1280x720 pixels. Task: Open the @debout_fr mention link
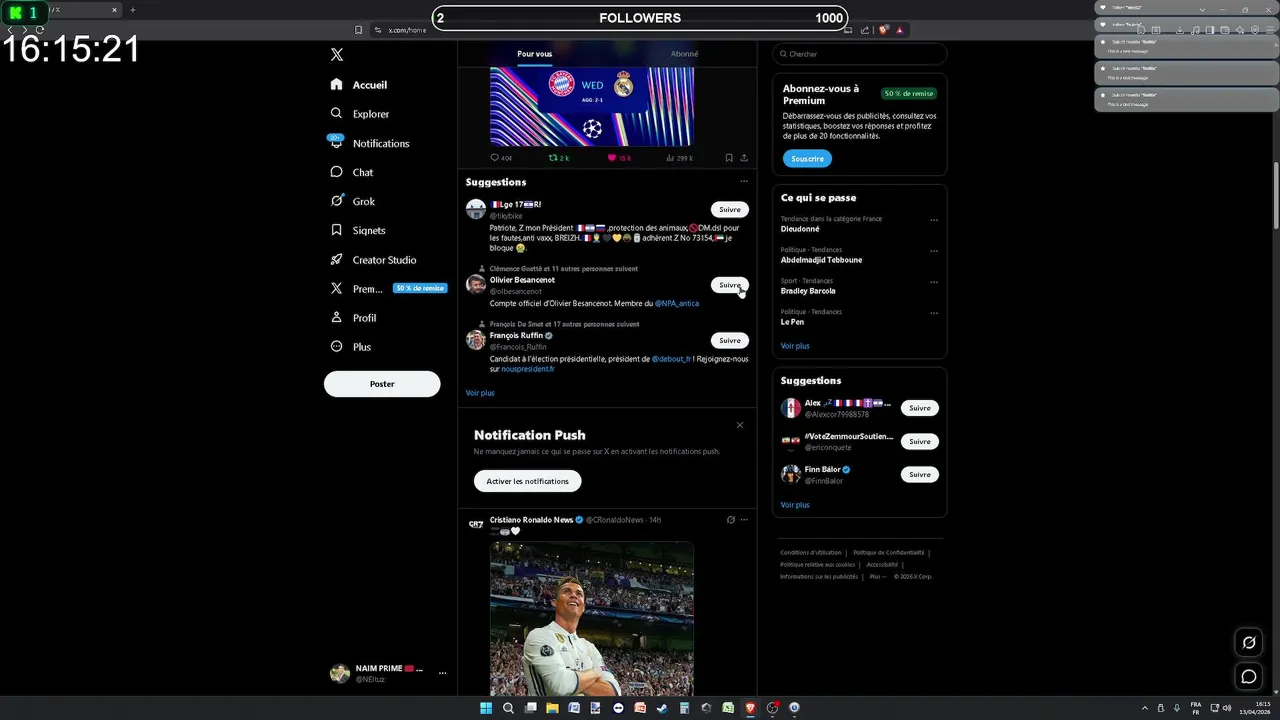[x=672, y=359]
